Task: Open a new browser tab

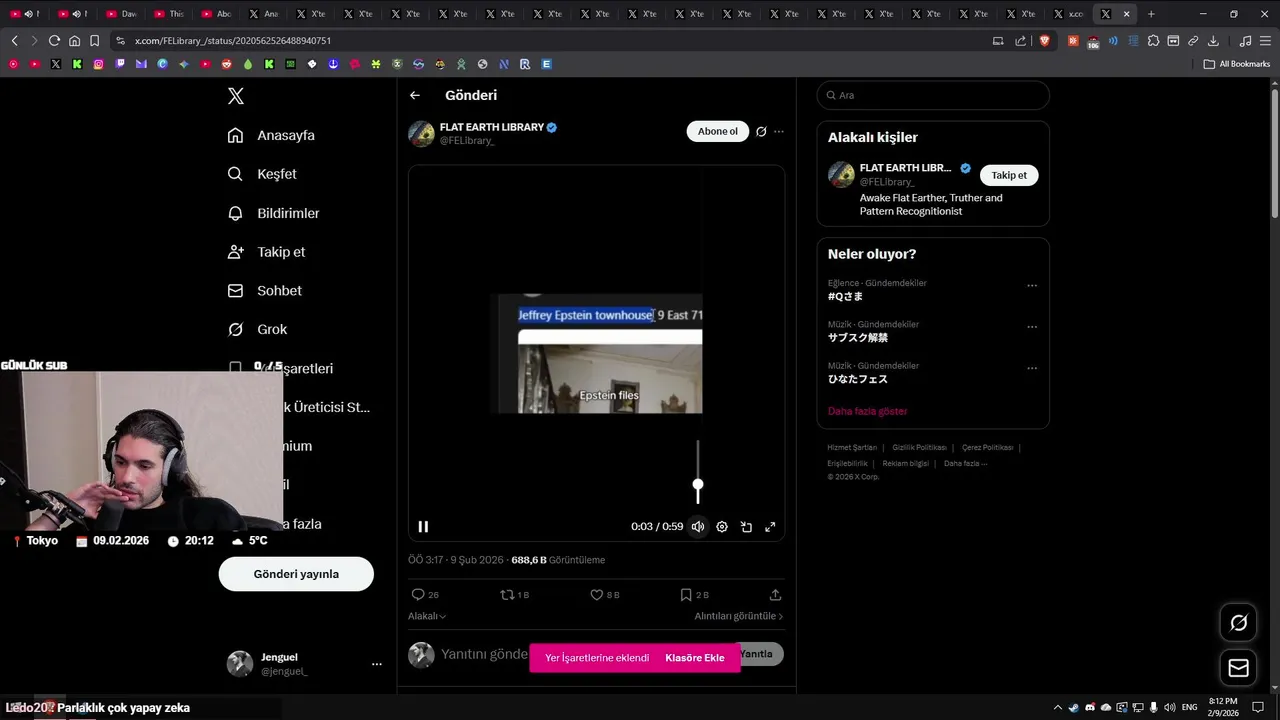Action: coord(1151,14)
